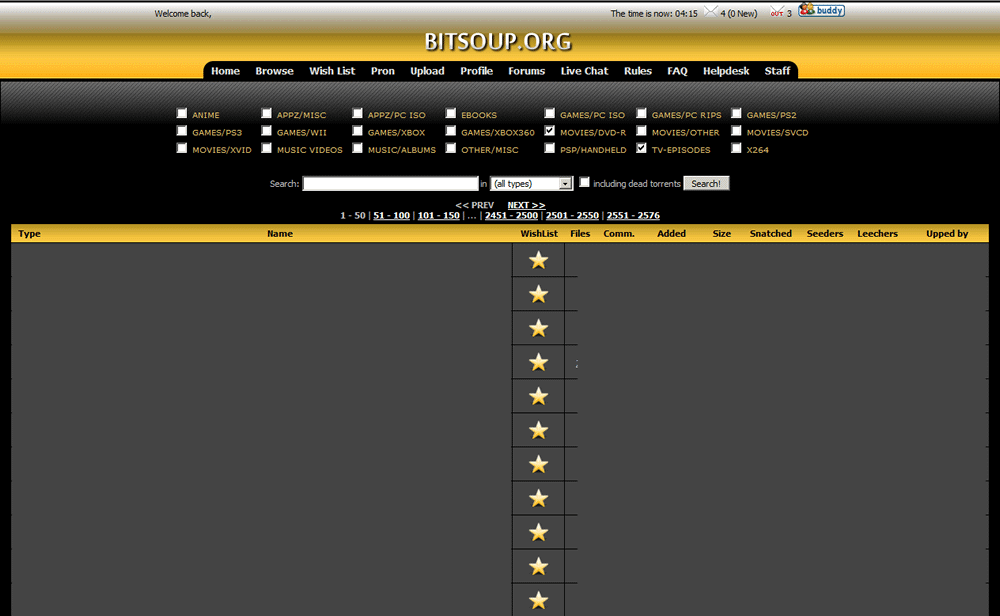Go to NEXT >> results page

(x=526, y=205)
